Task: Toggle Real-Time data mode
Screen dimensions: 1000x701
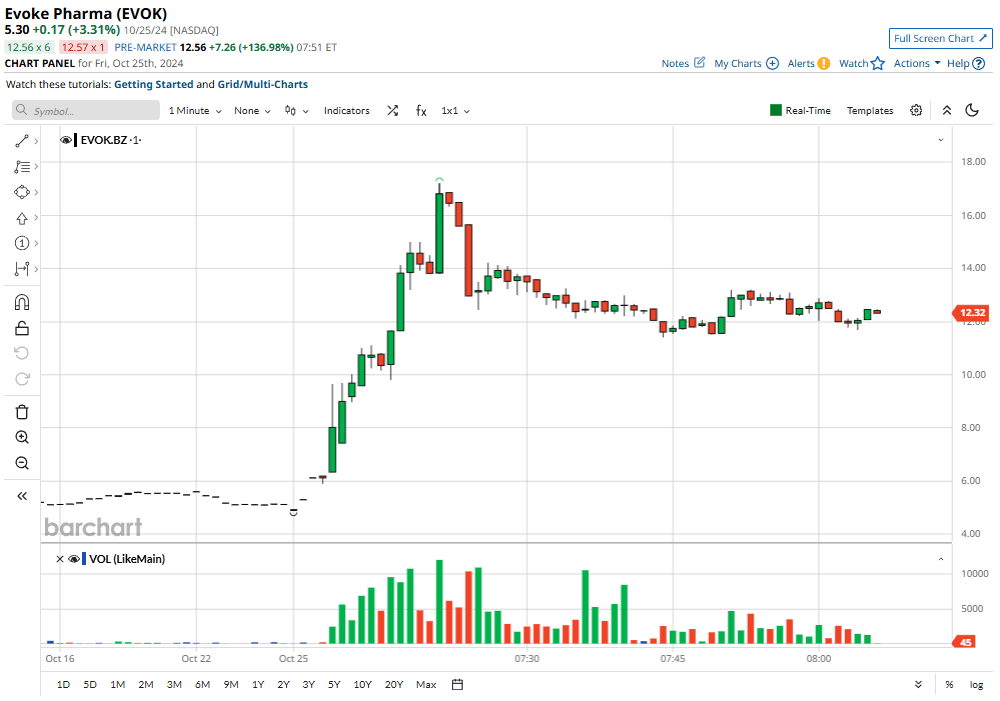Action: [x=800, y=110]
